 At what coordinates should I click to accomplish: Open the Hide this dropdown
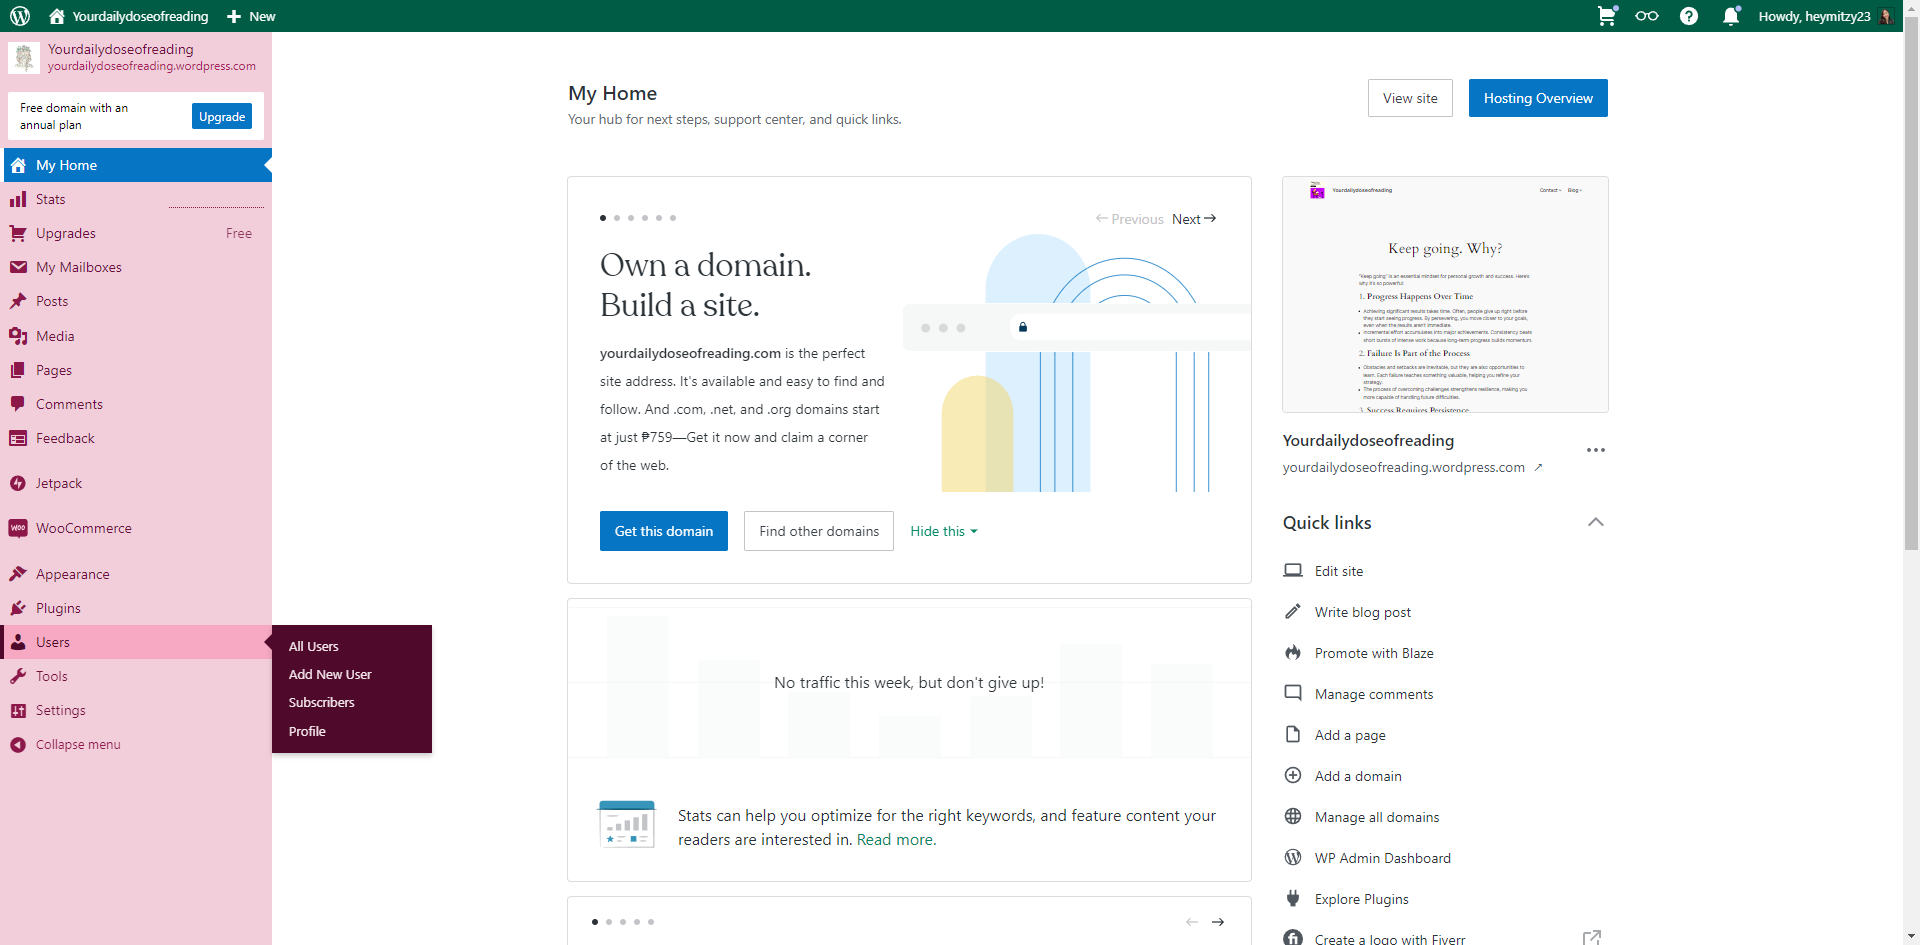click(x=944, y=531)
